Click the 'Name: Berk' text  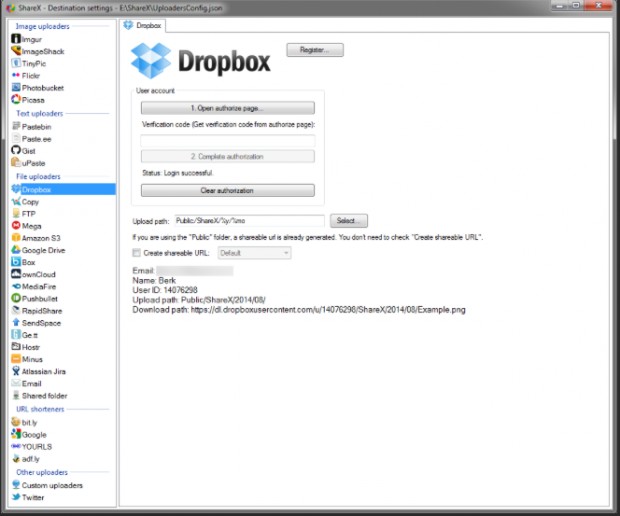(154, 280)
